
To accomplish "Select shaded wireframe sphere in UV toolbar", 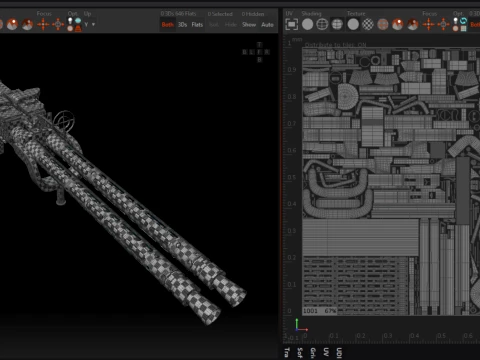I will (x=337, y=24).
